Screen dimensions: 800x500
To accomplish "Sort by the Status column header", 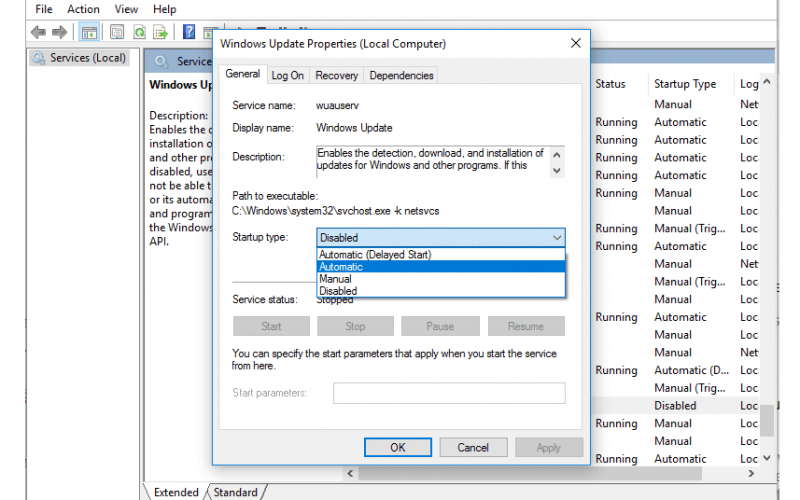I will coord(610,84).
